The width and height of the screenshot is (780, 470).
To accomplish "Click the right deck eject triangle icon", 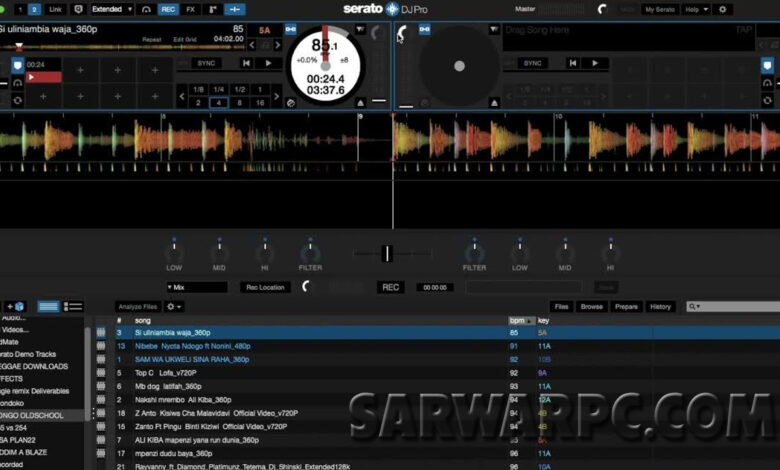I will click(x=494, y=103).
